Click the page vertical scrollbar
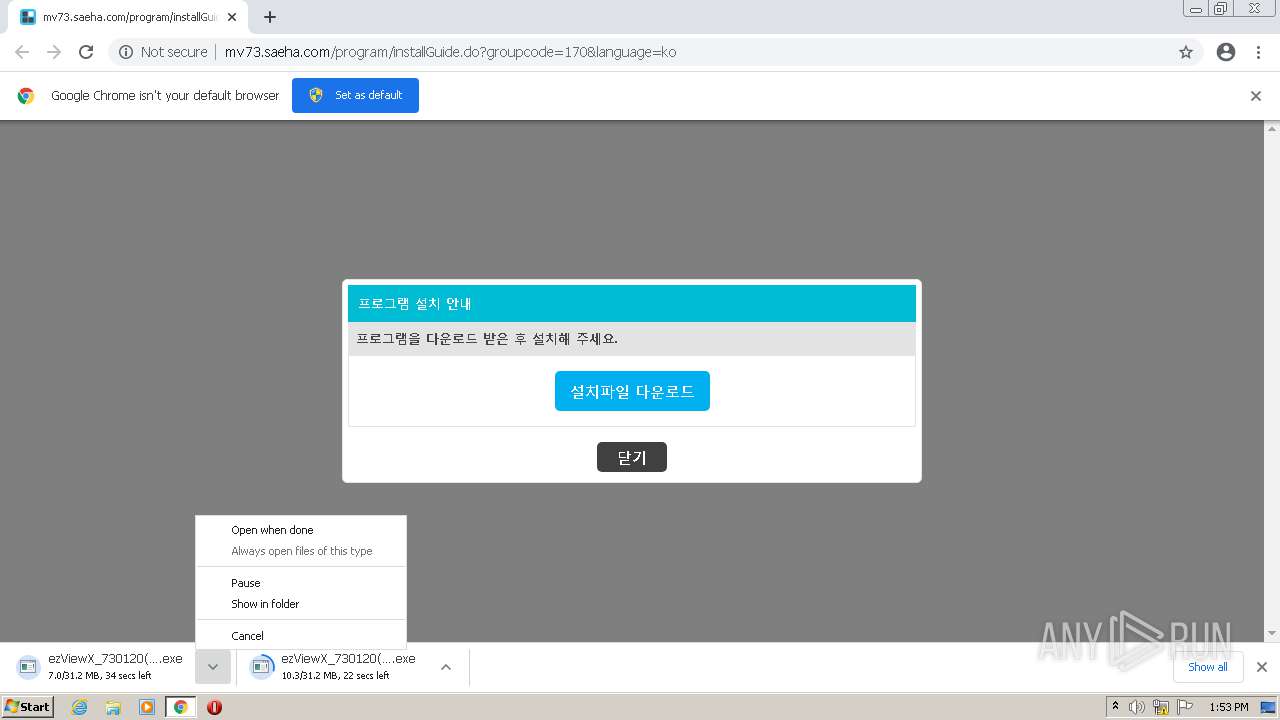Screen dimensions: 1280x720 click(1272, 380)
